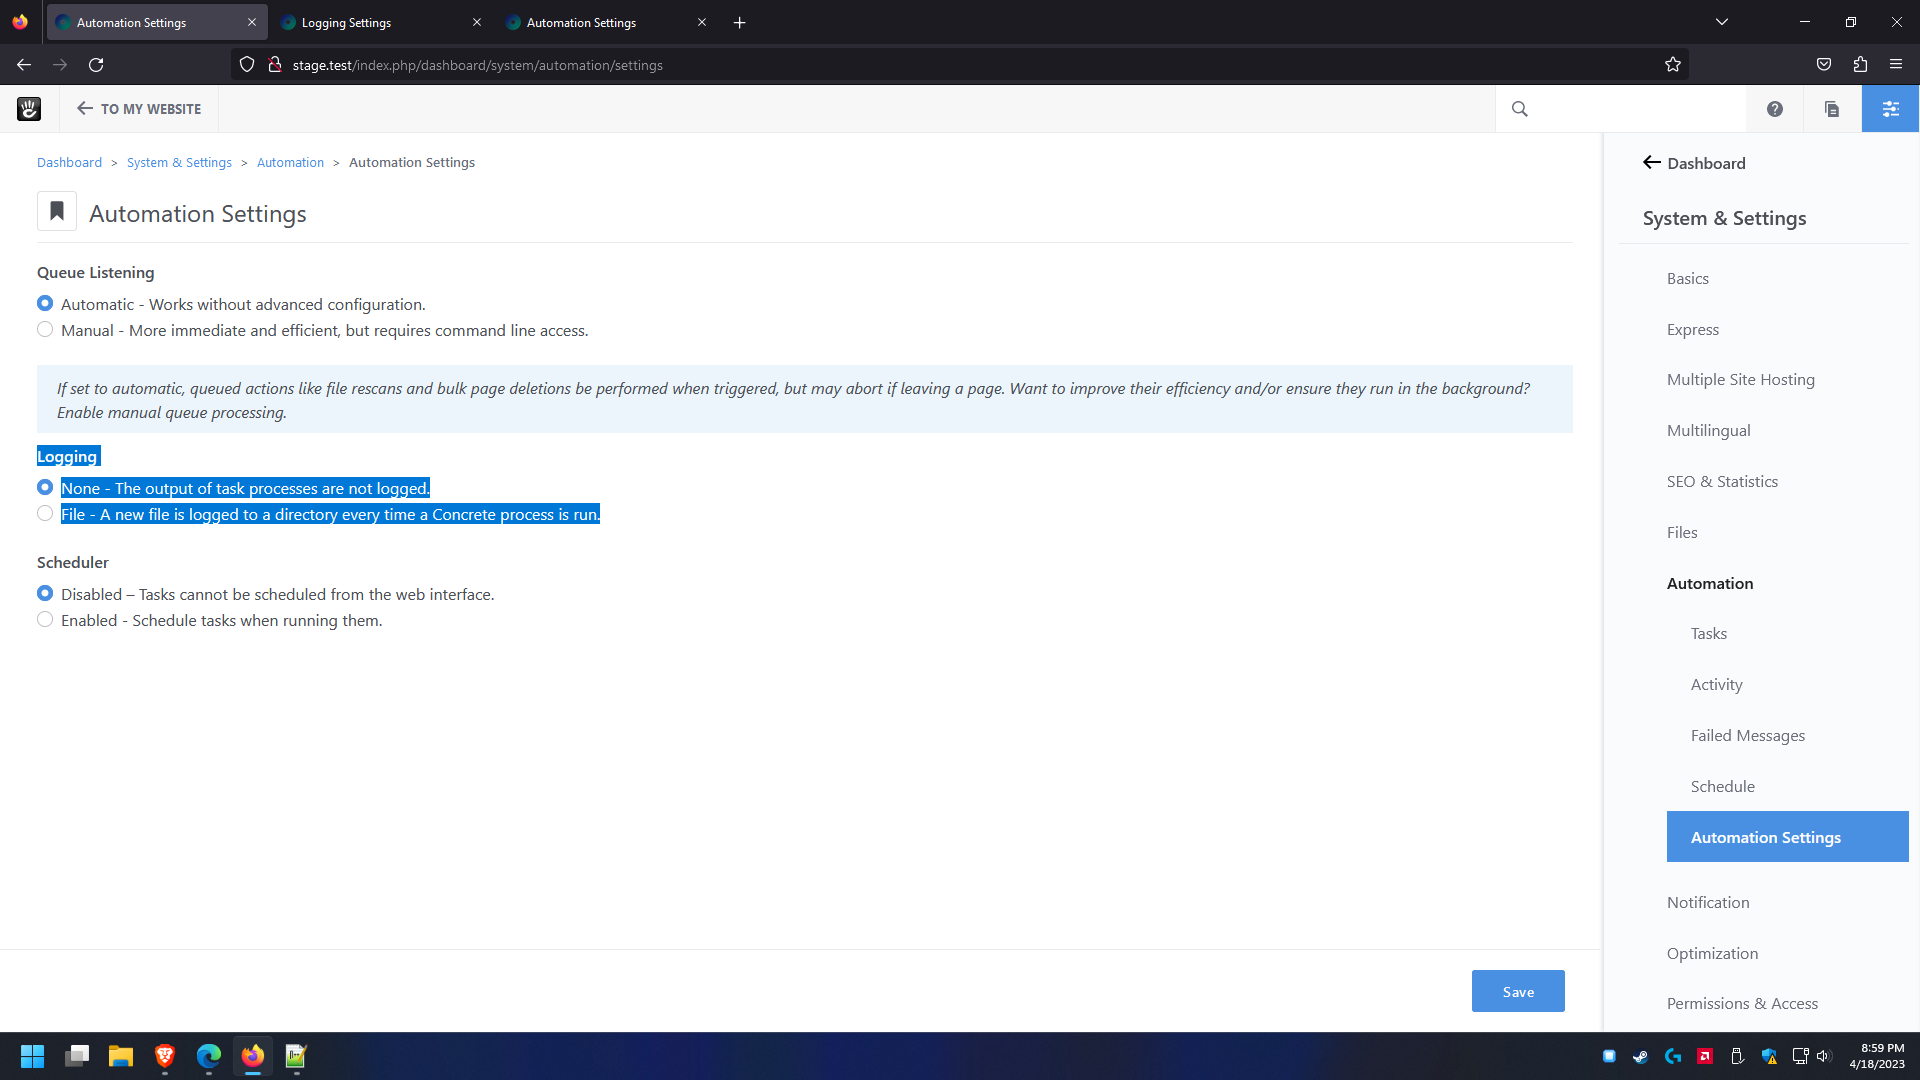Image resolution: width=1920 pixels, height=1080 pixels.
Task: Open the browser extensions dropdown
Action: (x=1860, y=64)
